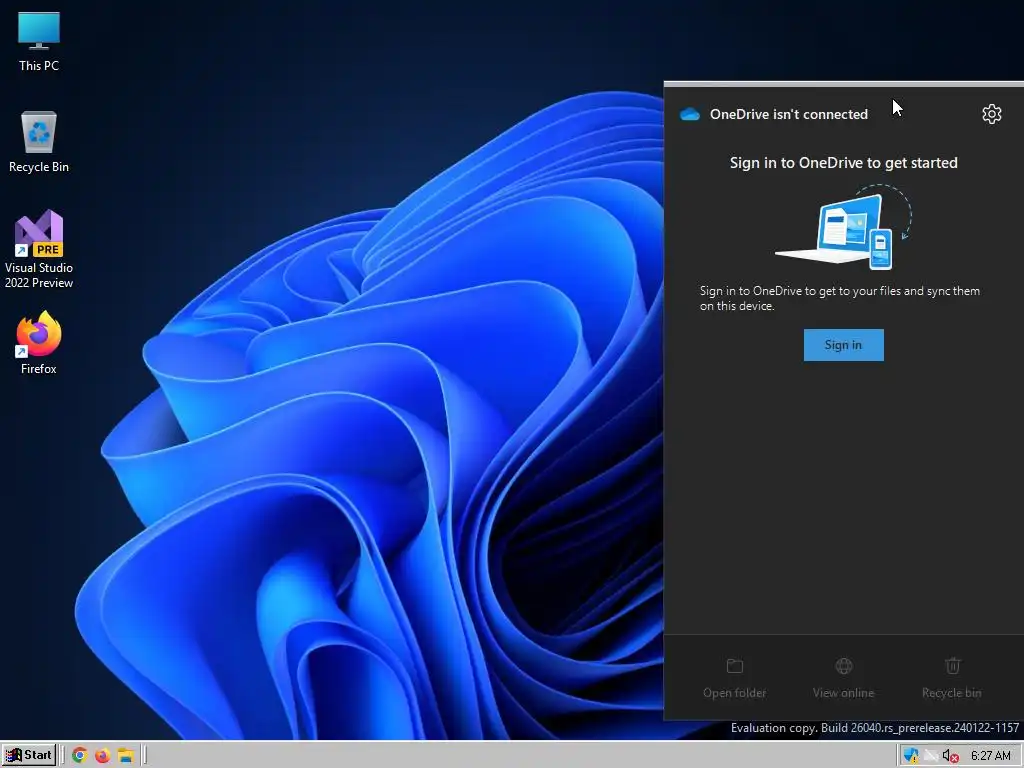The height and width of the screenshot is (768, 1024).
Task: Click the Sign in button
Action: 843,345
